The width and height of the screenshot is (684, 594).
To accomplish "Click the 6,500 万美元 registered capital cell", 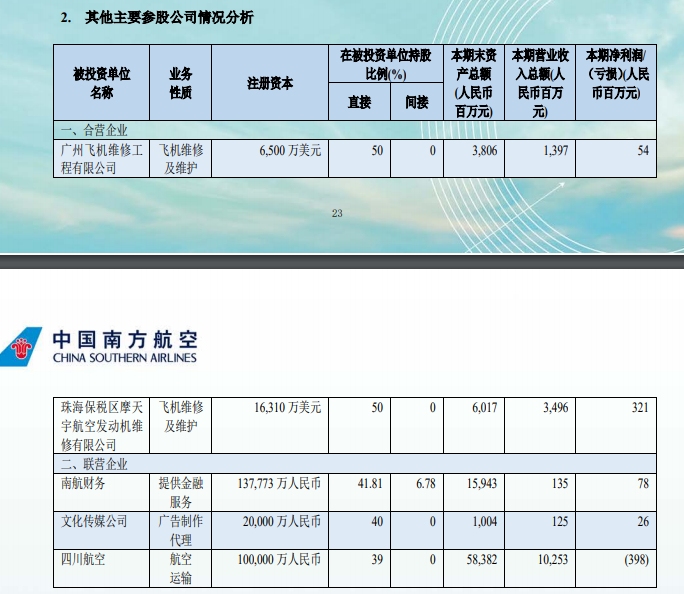I will [270, 159].
